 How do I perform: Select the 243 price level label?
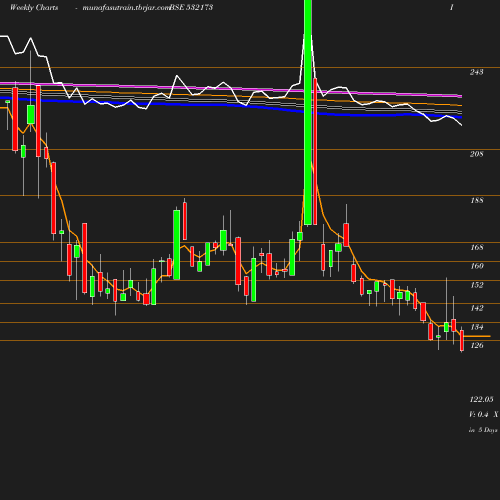pyautogui.click(x=476, y=72)
